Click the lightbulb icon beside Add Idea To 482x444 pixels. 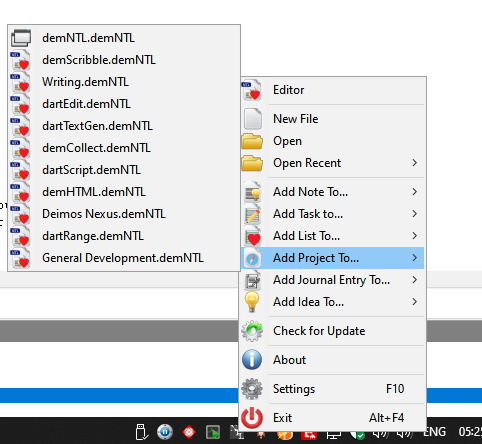pyautogui.click(x=252, y=302)
